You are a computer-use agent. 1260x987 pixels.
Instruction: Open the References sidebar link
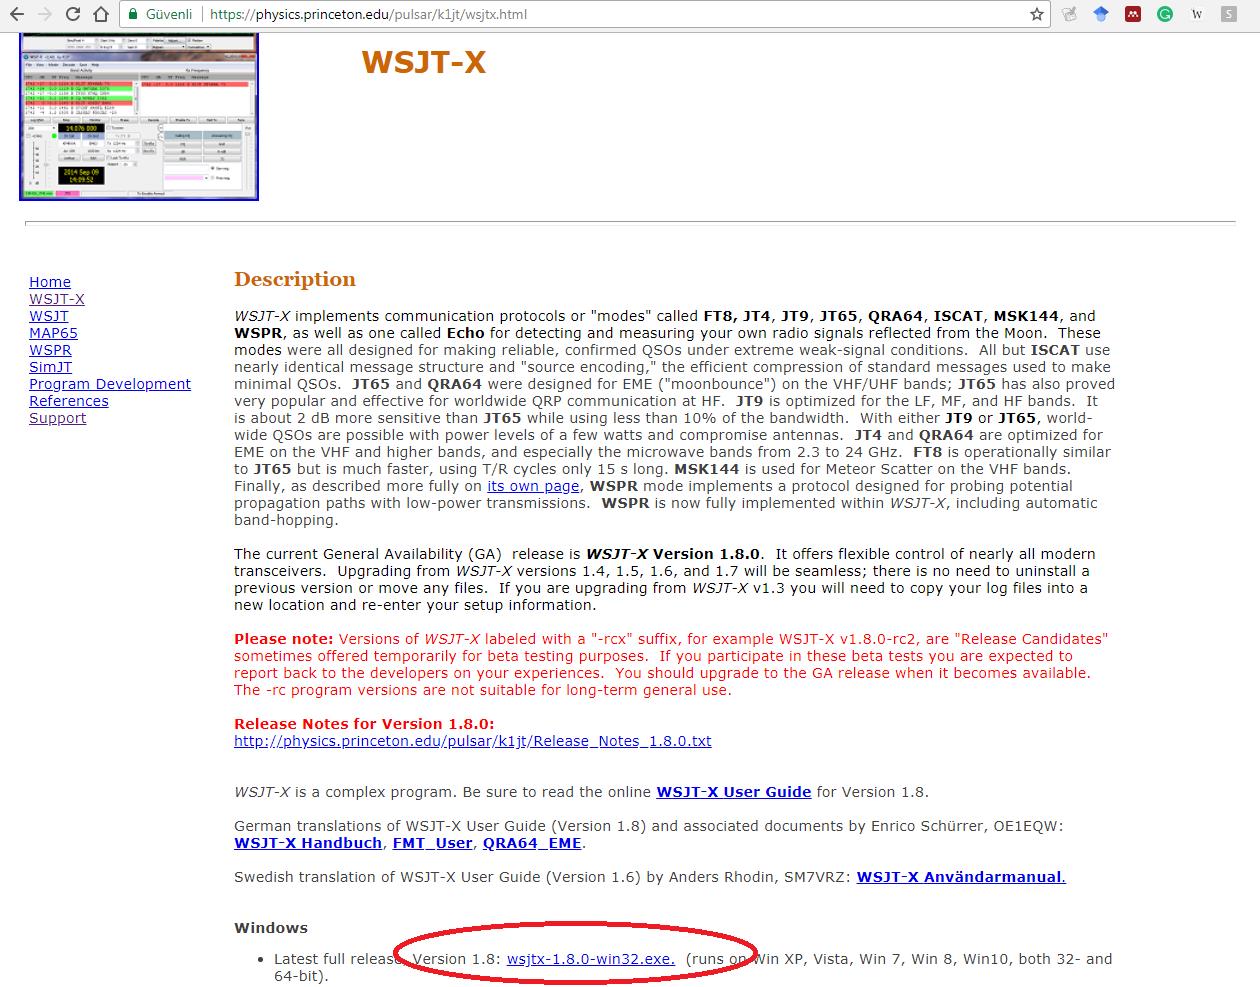(x=69, y=401)
